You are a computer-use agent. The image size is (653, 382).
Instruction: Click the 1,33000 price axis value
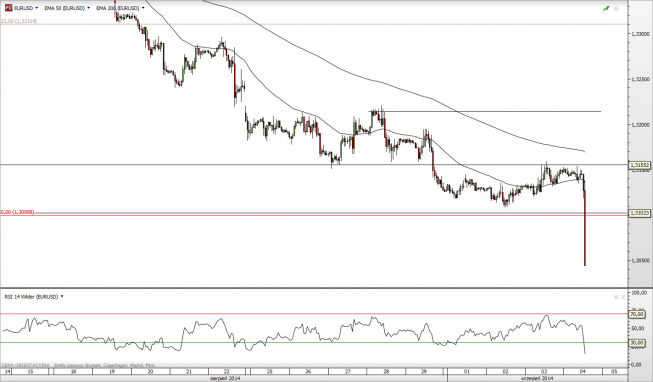click(x=641, y=34)
